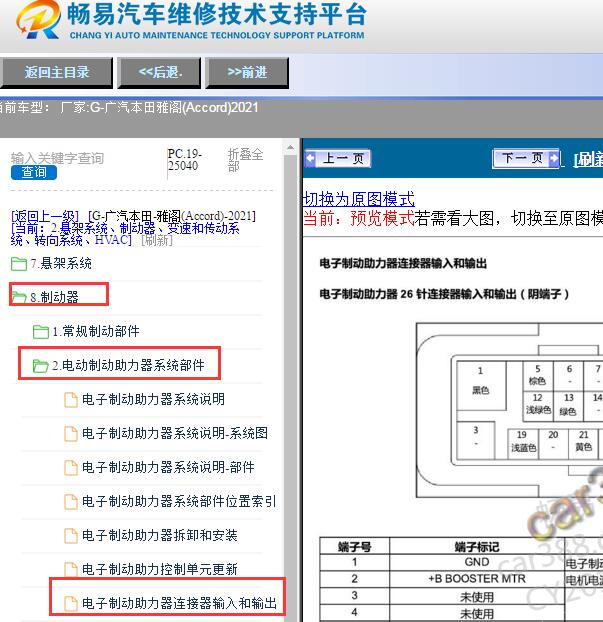Go to the previous page with 上一页
Screen dimensions: 603x622
(x=338, y=159)
